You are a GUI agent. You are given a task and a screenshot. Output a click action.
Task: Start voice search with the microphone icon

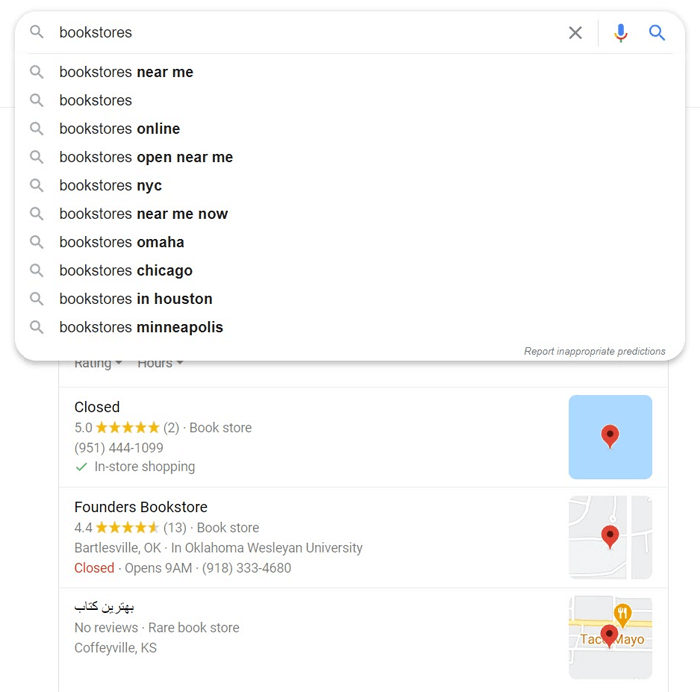coord(621,33)
